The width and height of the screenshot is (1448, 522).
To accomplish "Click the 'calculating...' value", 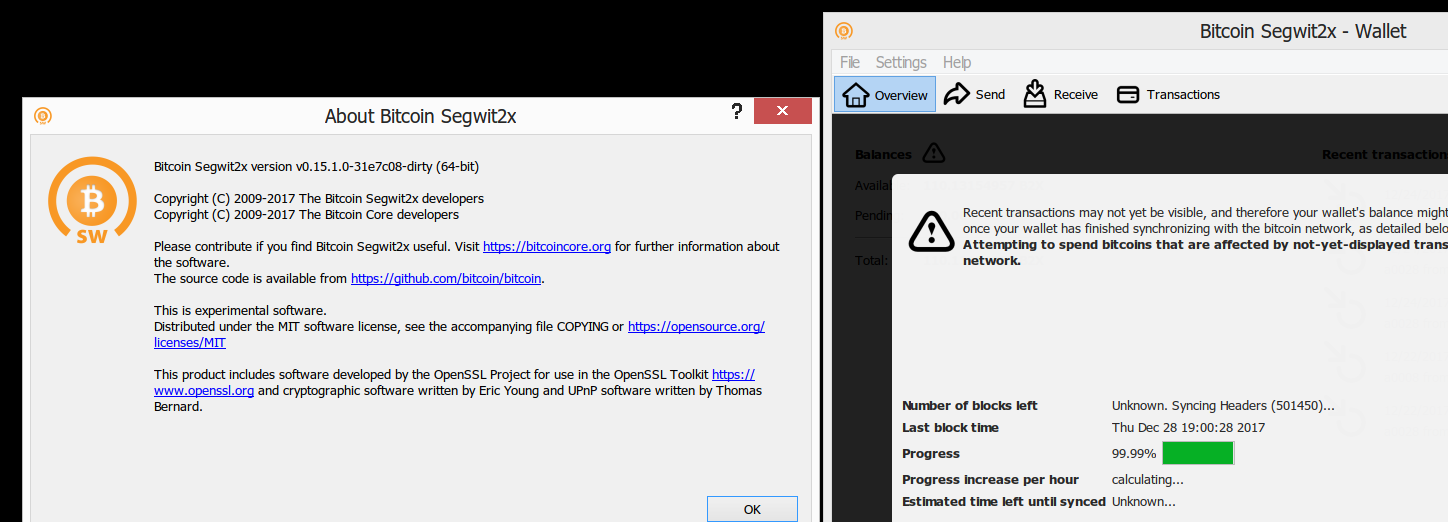I will 1148,480.
